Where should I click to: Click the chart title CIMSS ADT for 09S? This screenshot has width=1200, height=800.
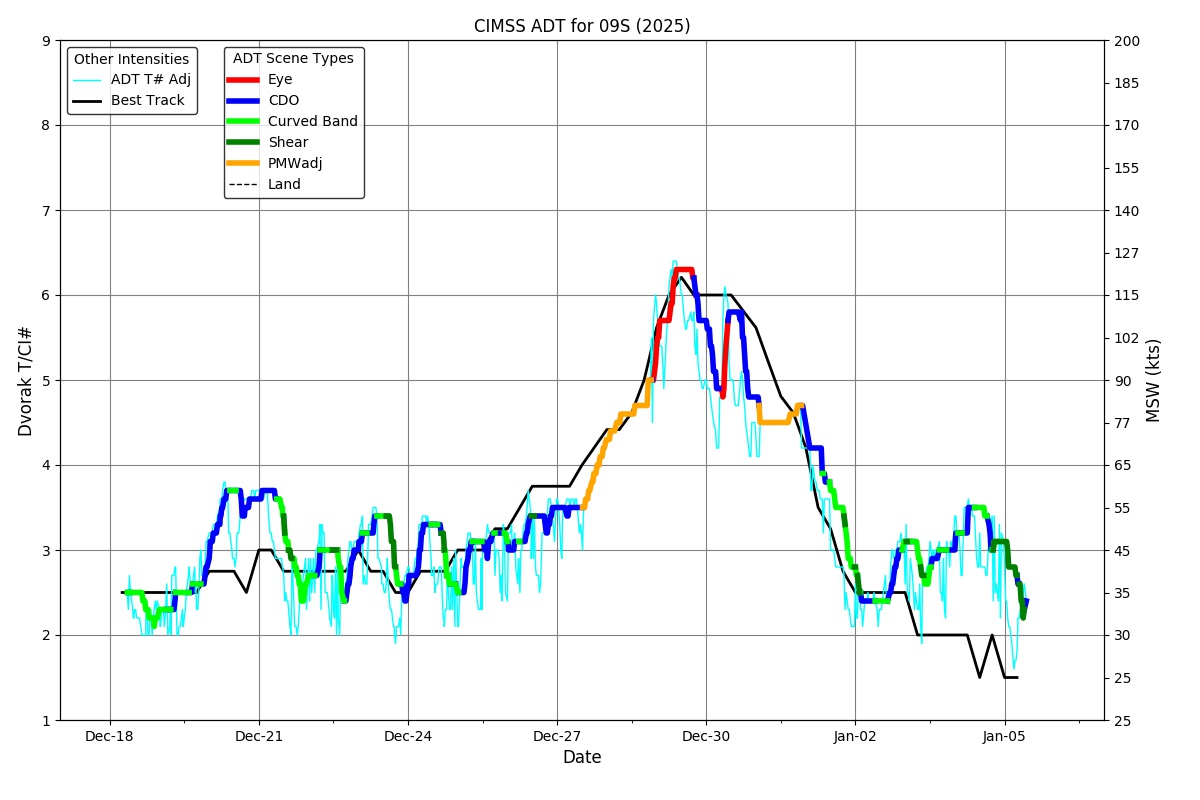tap(582, 26)
